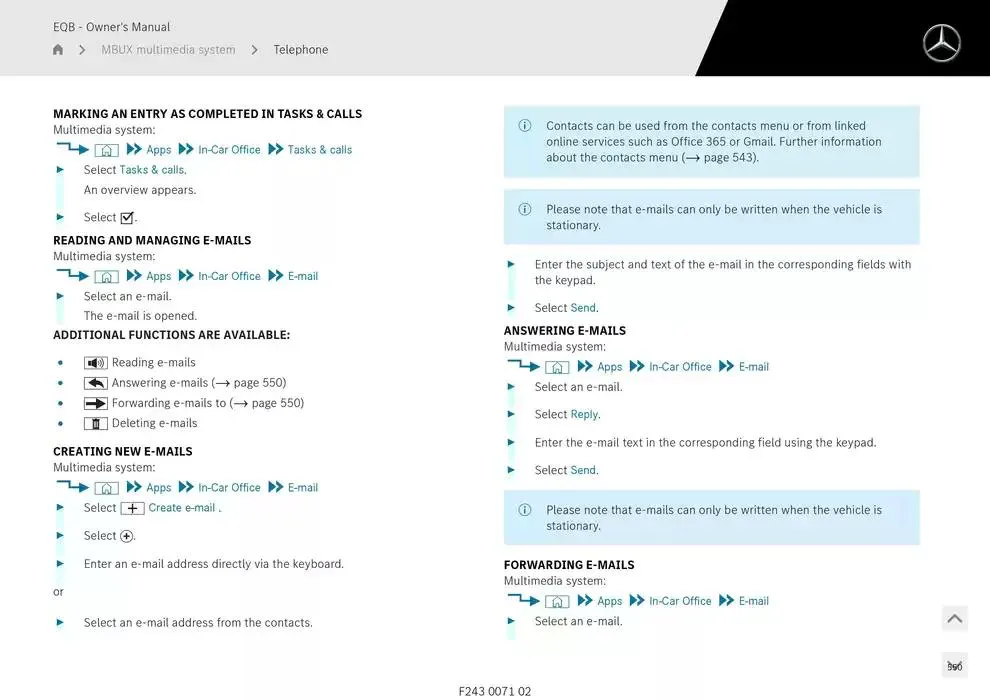Screen dimensions: 990x700
Task: Click Send under the subject and text step
Action: click(x=583, y=307)
